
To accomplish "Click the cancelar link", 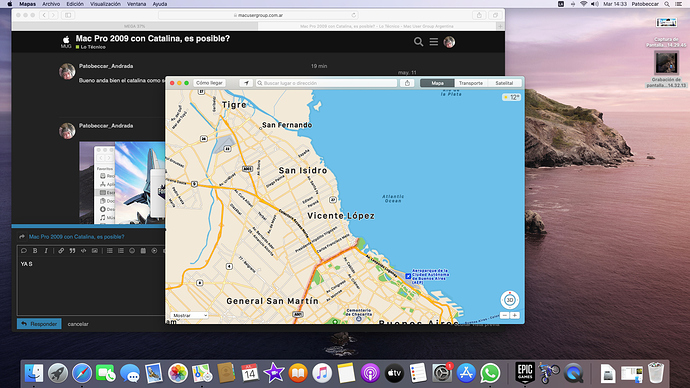I will (x=78, y=324).
